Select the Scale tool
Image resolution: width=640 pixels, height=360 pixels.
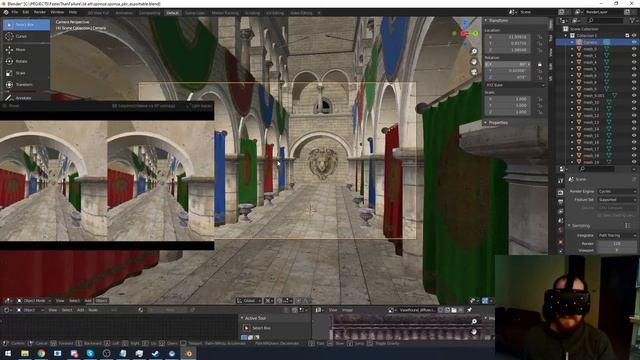[x=26, y=73]
